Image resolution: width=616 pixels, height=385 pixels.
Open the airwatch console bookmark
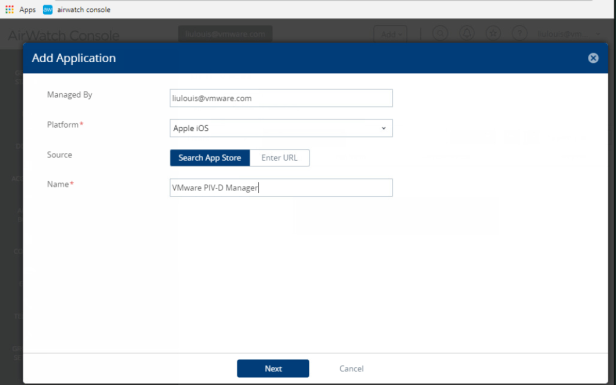(x=77, y=9)
